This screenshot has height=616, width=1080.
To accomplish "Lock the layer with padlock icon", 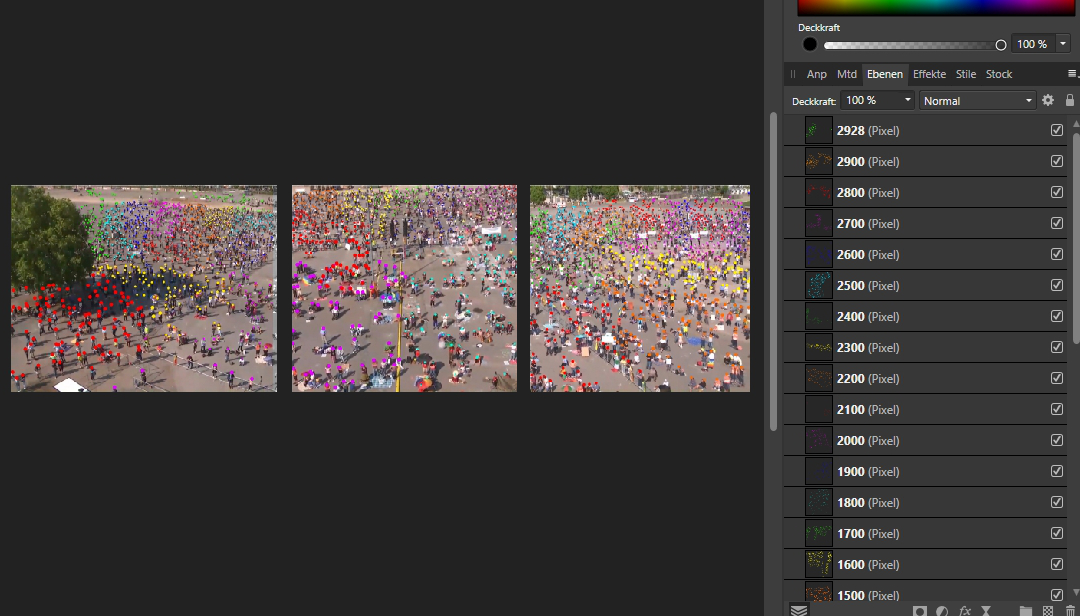I will (x=1070, y=100).
